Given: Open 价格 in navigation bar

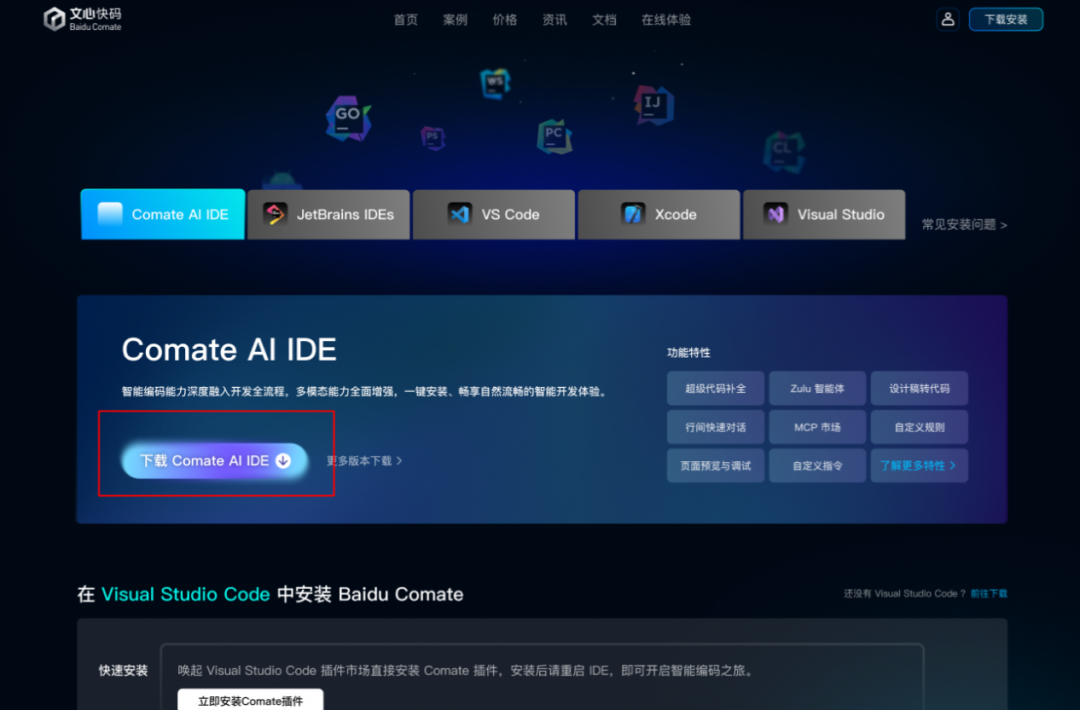Looking at the screenshot, I should [505, 20].
